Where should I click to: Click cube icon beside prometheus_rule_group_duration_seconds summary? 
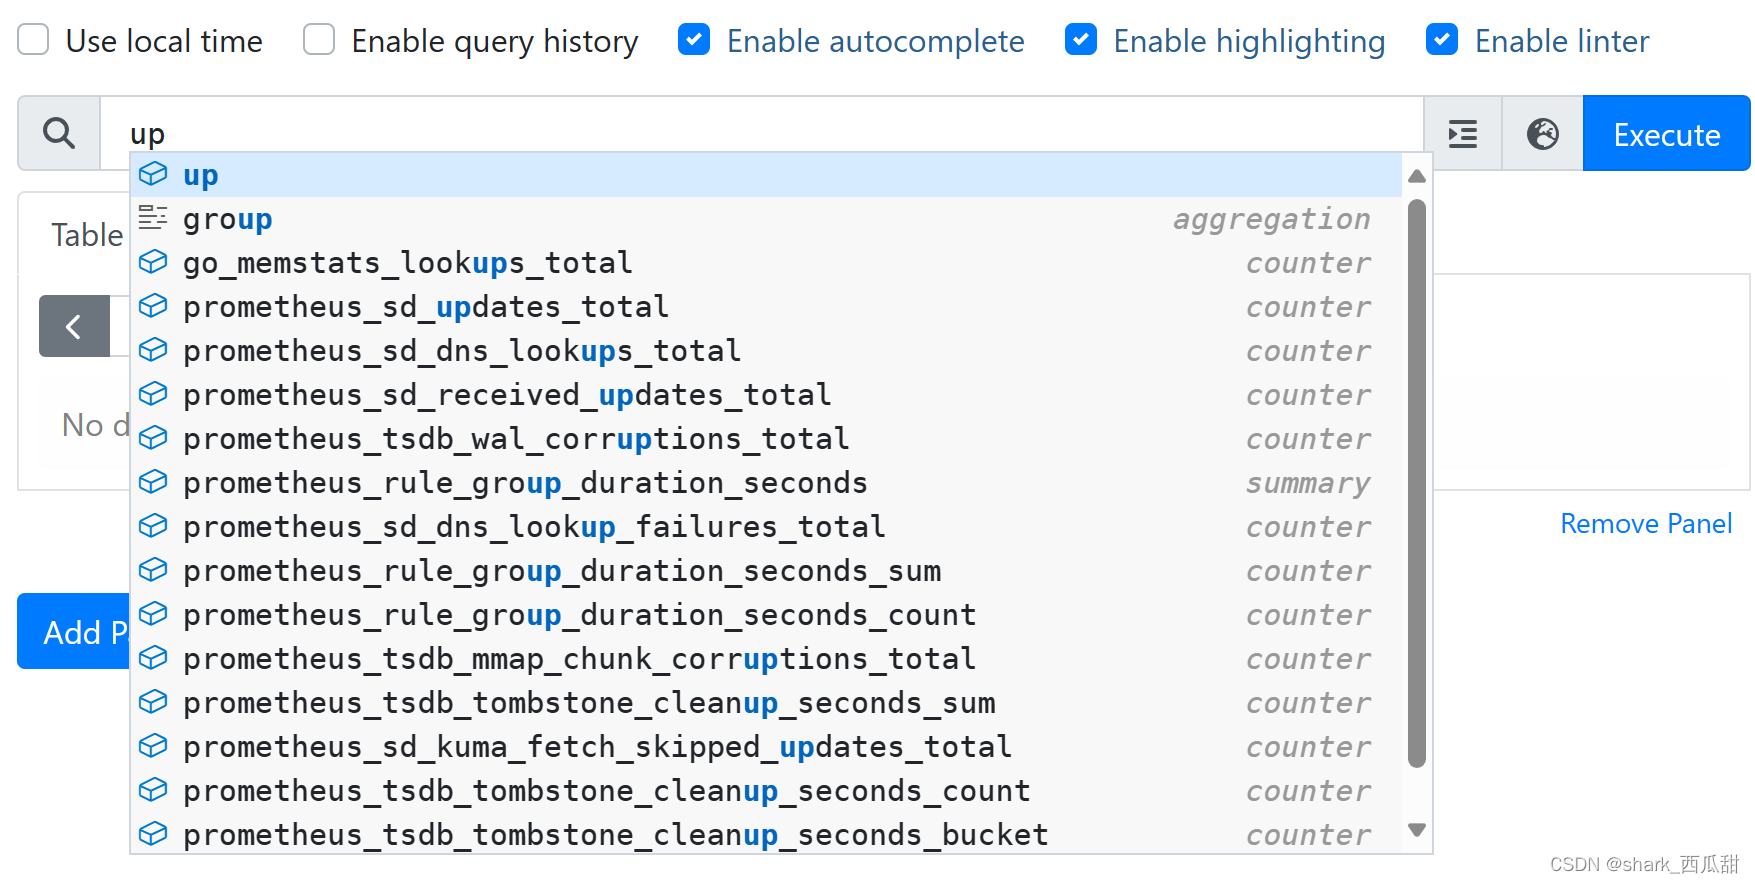pos(153,482)
